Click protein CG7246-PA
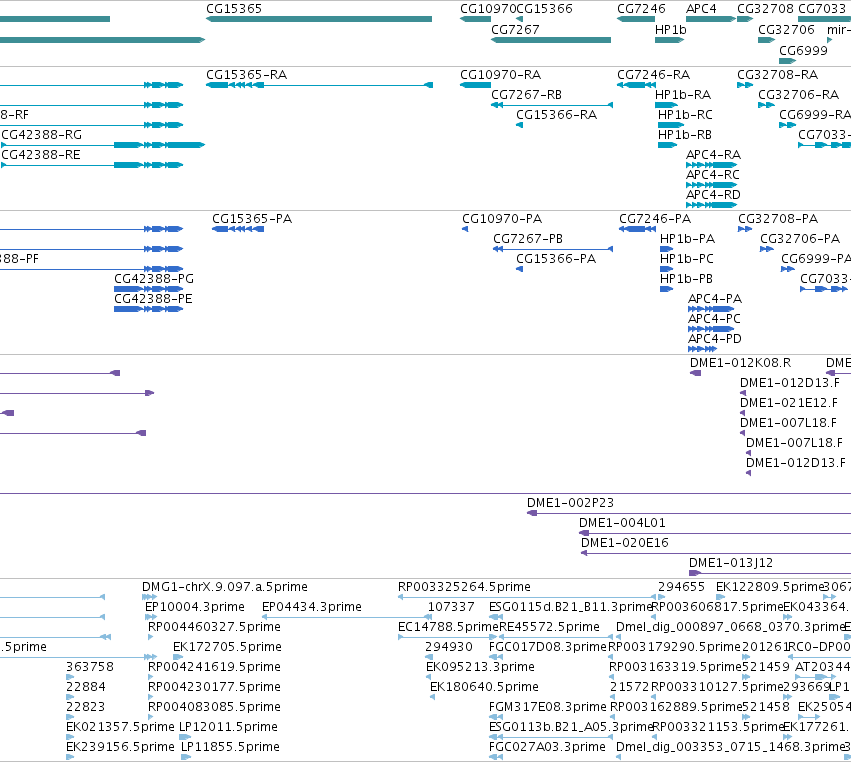Screen dimensions: 851x762 click(x=655, y=219)
